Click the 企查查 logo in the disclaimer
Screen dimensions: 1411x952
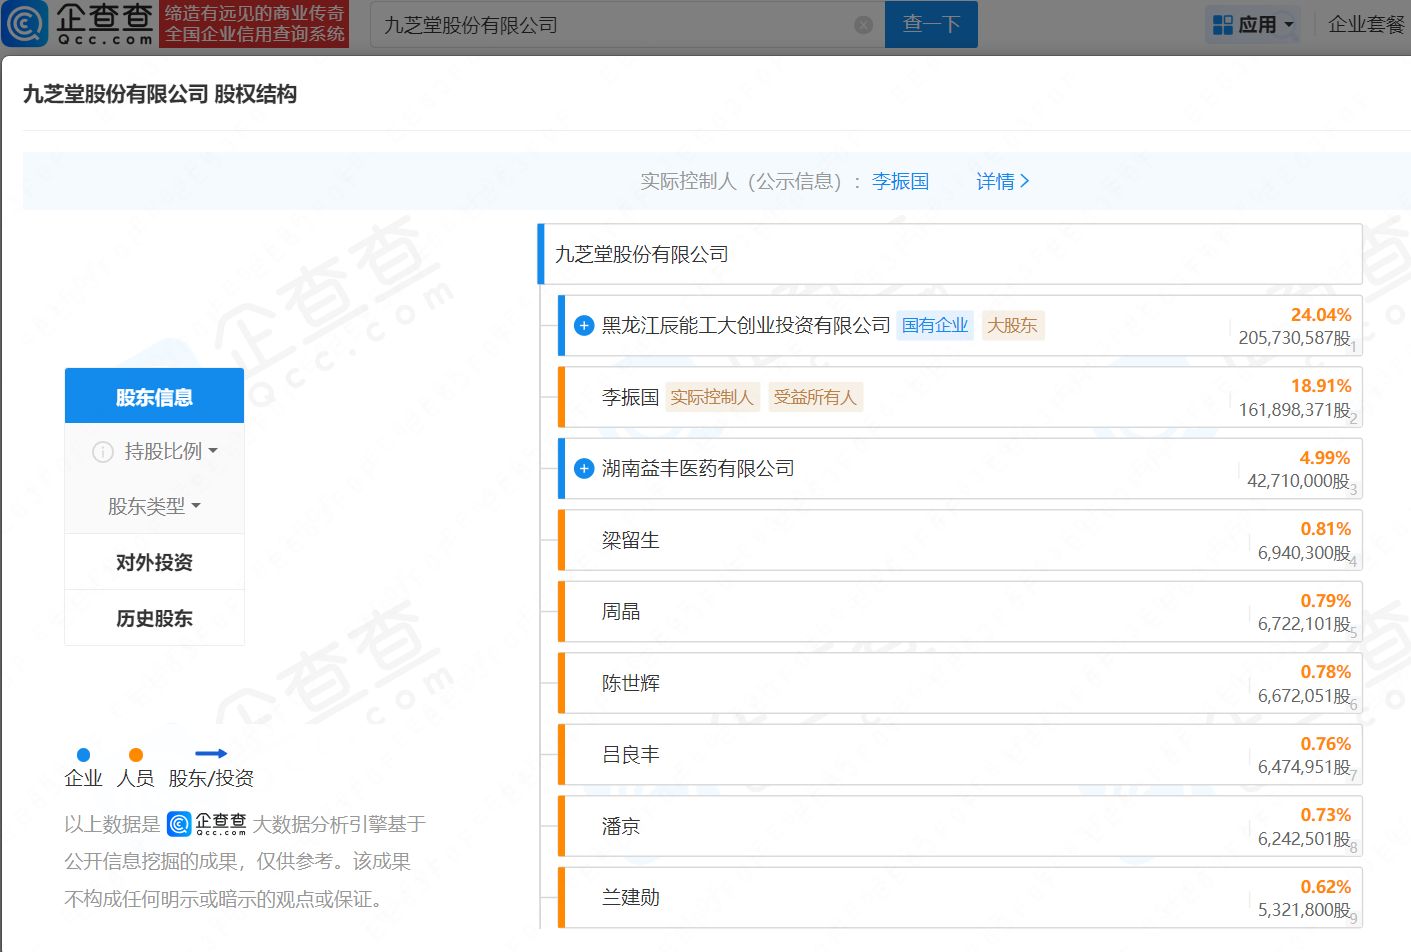(x=207, y=824)
